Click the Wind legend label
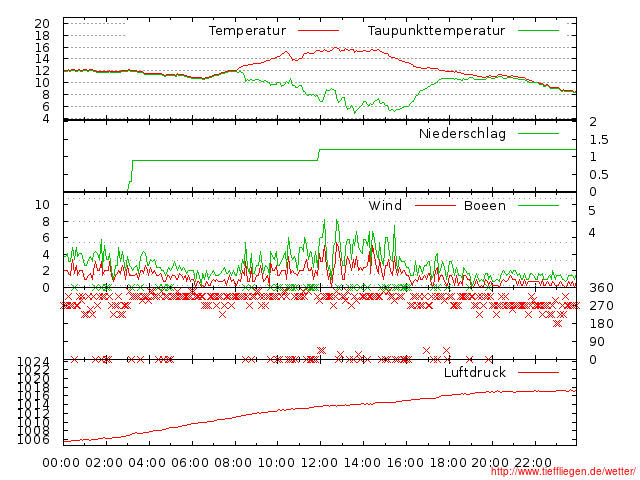Screen dimensions: 640x480 click(x=385, y=205)
